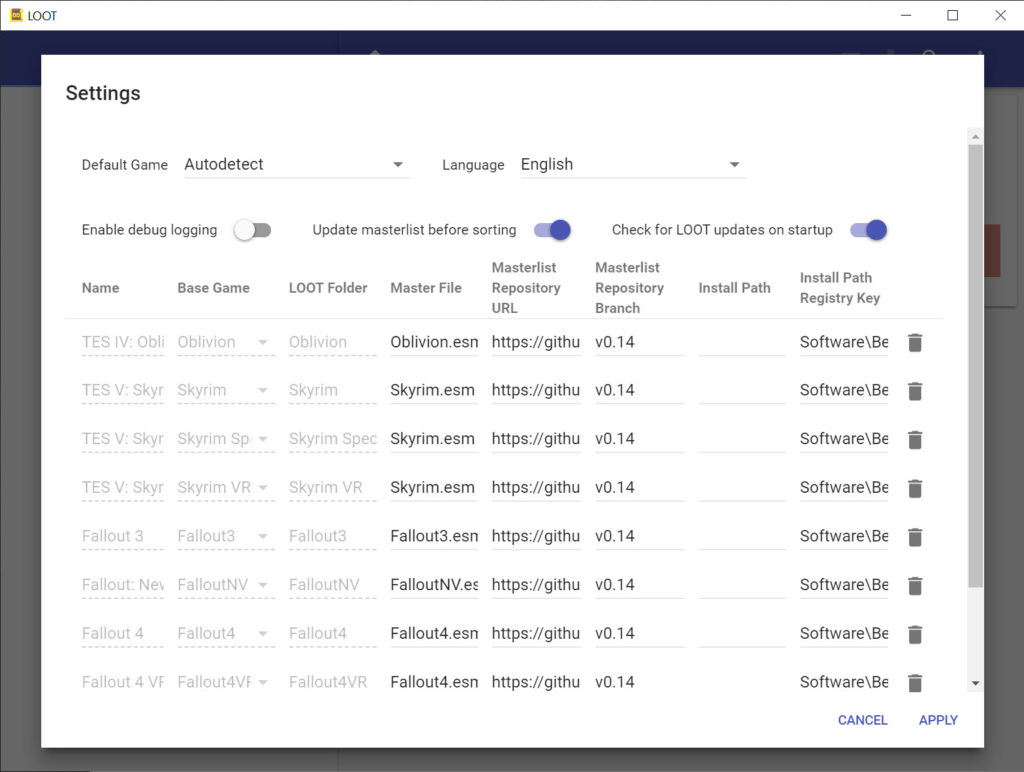Delete the Fallout 4 VR game entry
This screenshot has width=1024, height=772.
[x=915, y=683]
